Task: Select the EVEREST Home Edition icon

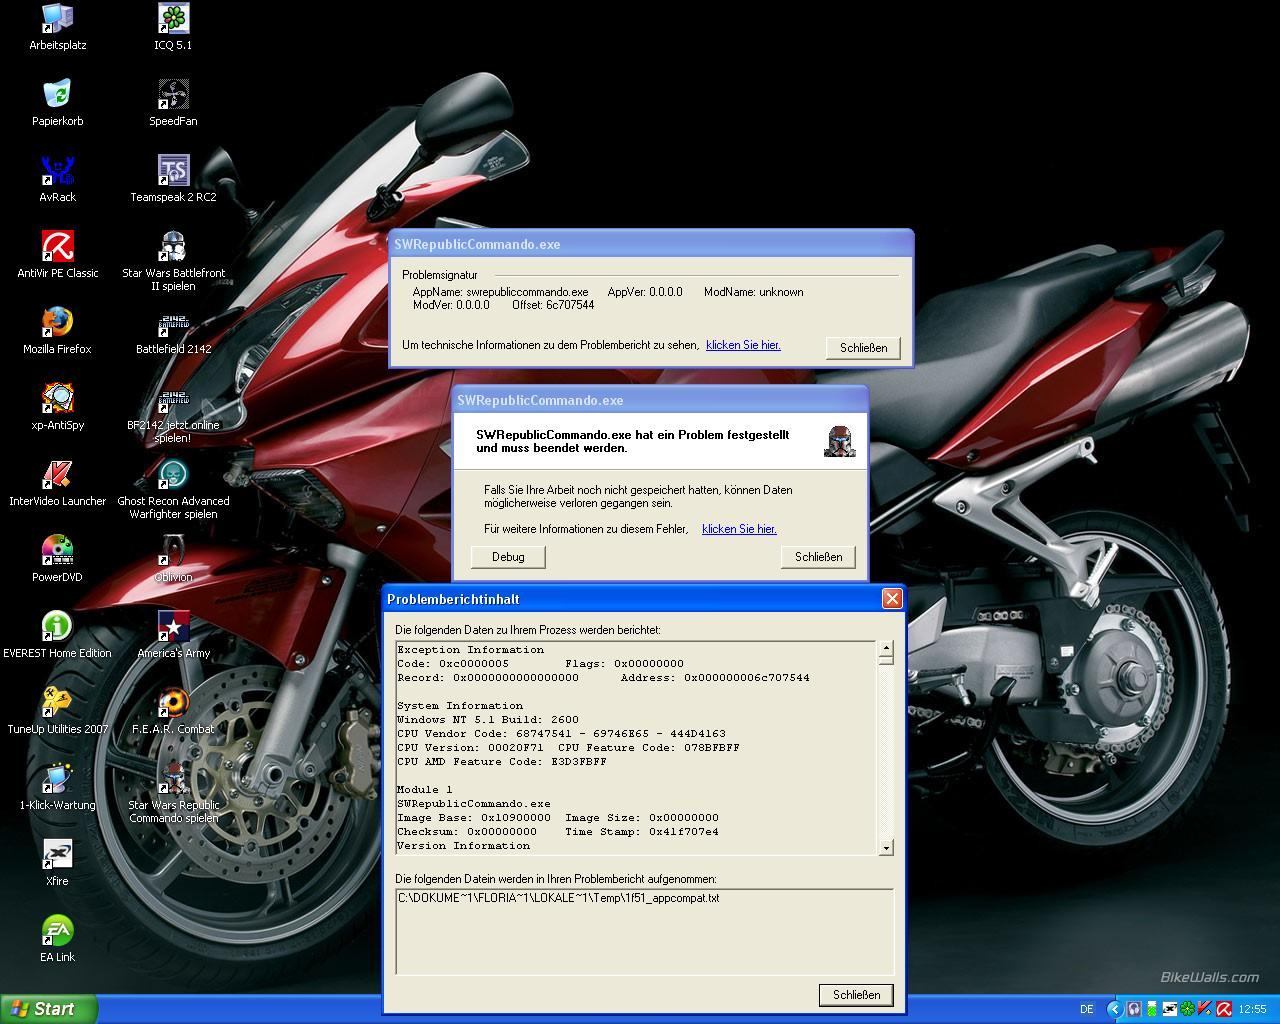Action: (x=58, y=634)
